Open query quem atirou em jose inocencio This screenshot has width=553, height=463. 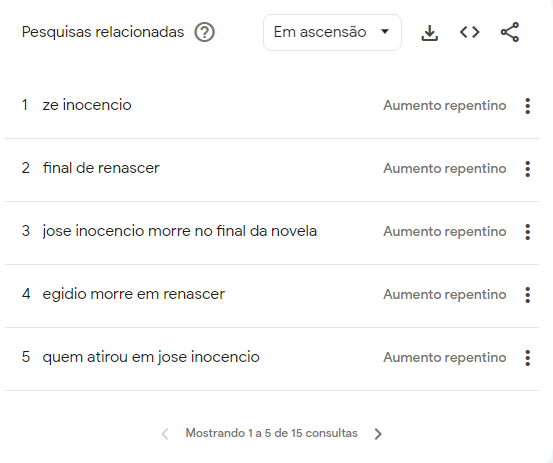[x=151, y=357]
